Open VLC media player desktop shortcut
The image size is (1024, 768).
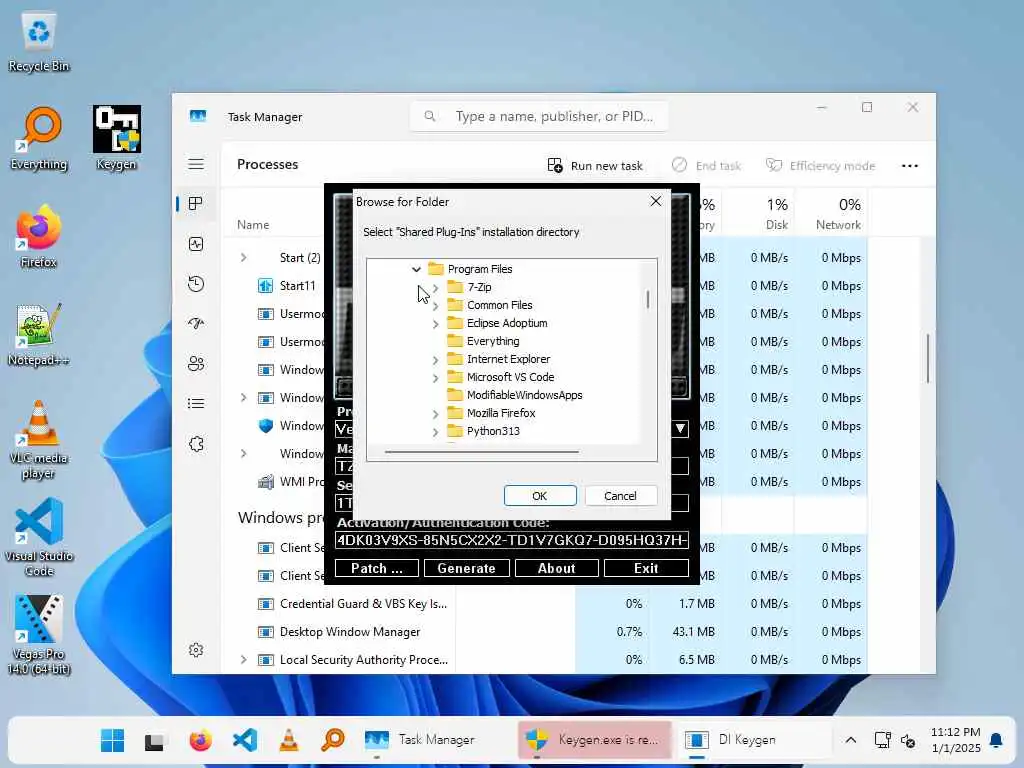[x=39, y=439]
